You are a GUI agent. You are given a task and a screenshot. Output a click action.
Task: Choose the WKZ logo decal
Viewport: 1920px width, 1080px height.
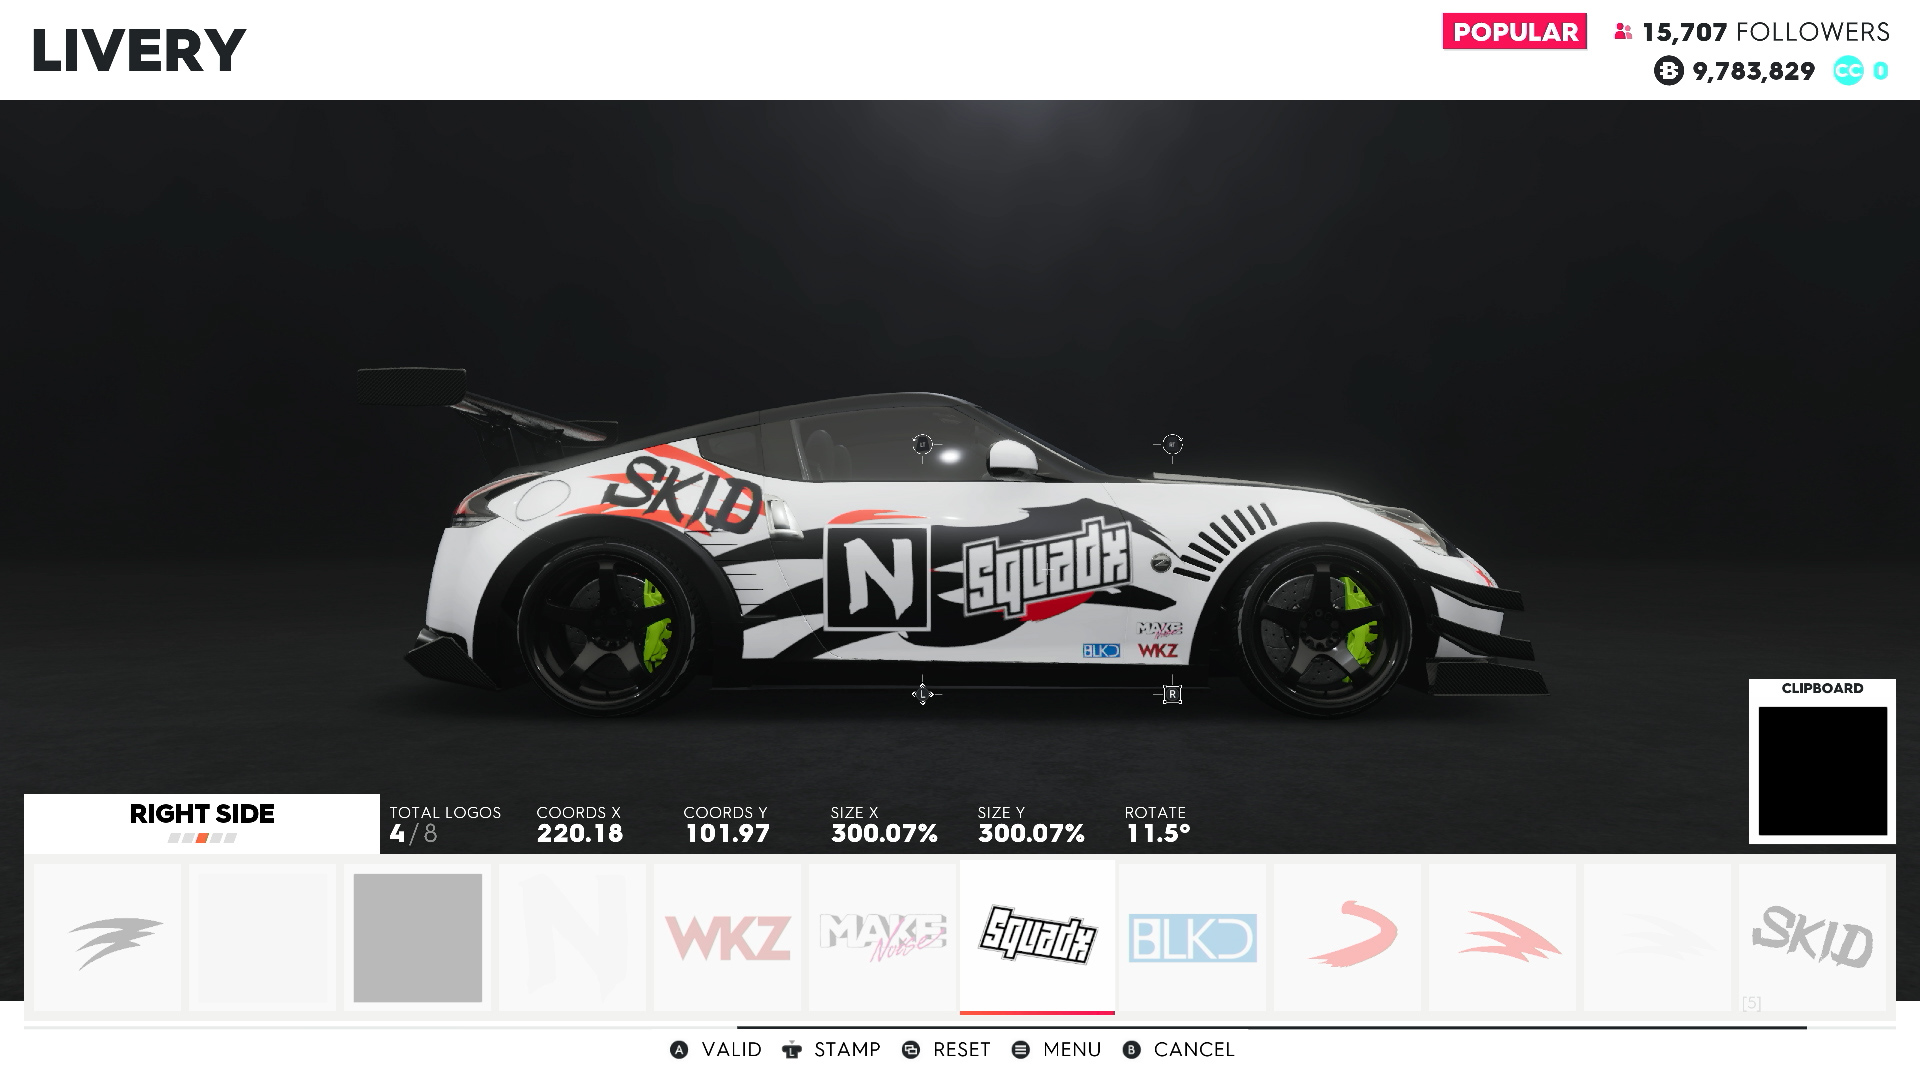[728, 938]
